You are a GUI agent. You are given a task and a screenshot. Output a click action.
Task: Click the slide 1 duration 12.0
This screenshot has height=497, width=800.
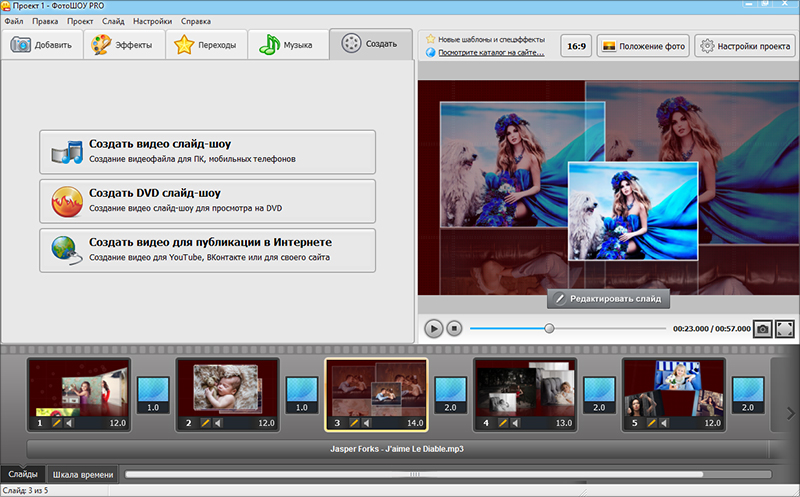pos(117,423)
